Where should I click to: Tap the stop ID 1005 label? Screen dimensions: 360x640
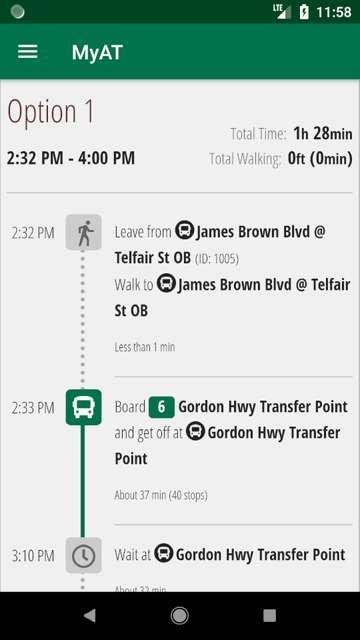(x=217, y=259)
